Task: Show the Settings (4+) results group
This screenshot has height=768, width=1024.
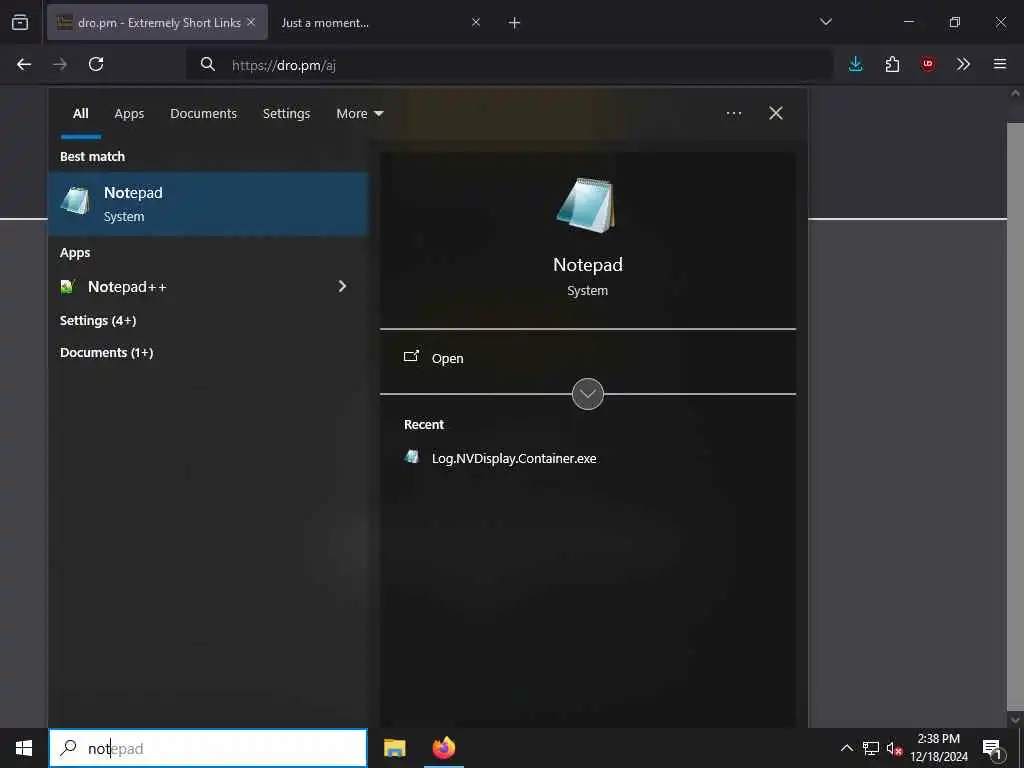Action: (x=98, y=321)
